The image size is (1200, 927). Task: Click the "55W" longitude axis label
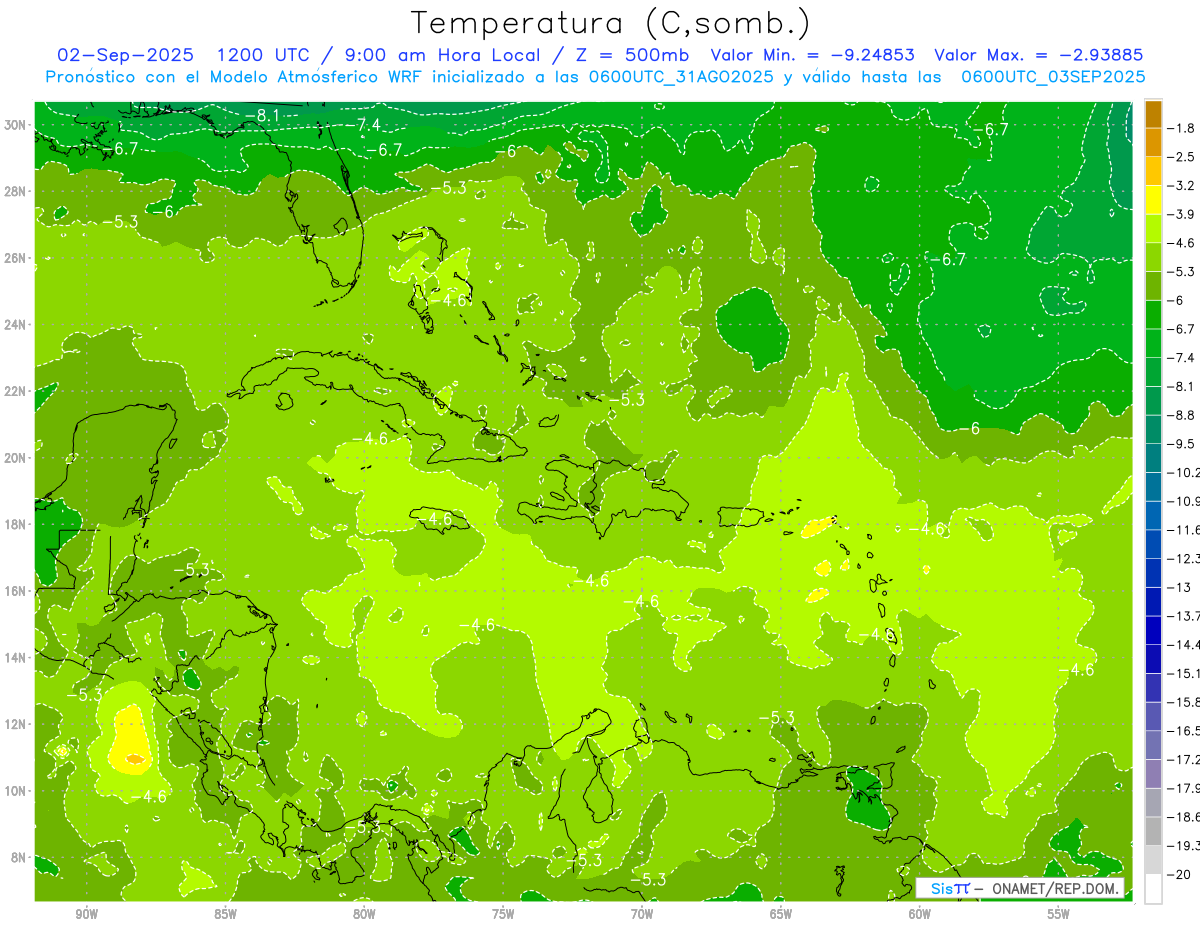click(x=1059, y=913)
